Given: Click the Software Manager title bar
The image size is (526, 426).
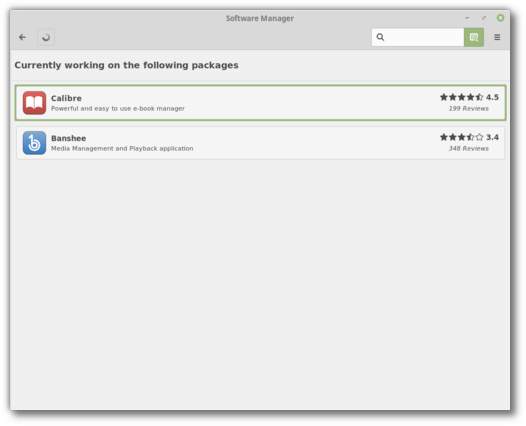Looking at the screenshot, I should (x=260, y=18).
